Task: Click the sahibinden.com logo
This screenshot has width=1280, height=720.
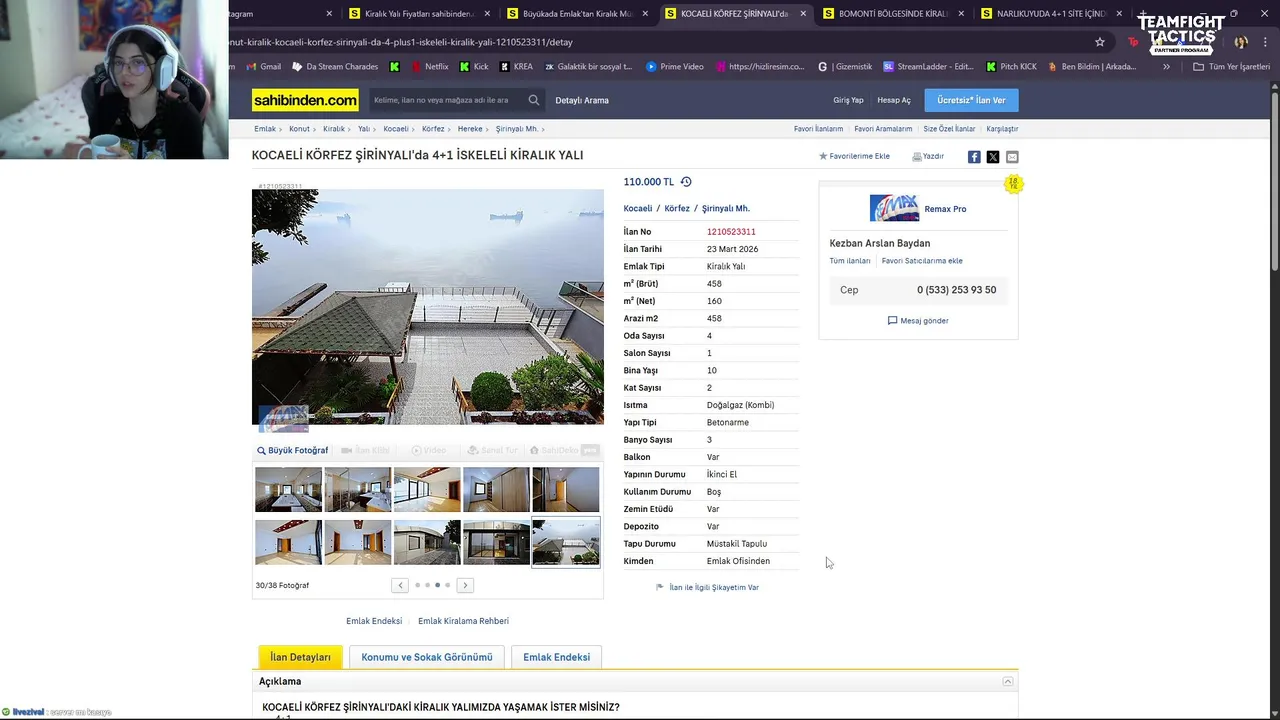Action: [x=305, y=100]
